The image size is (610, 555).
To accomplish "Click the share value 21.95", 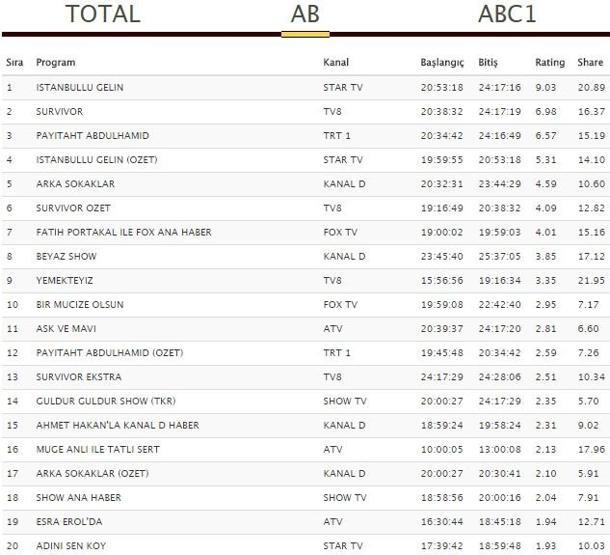I will click(x=591, y=280).
